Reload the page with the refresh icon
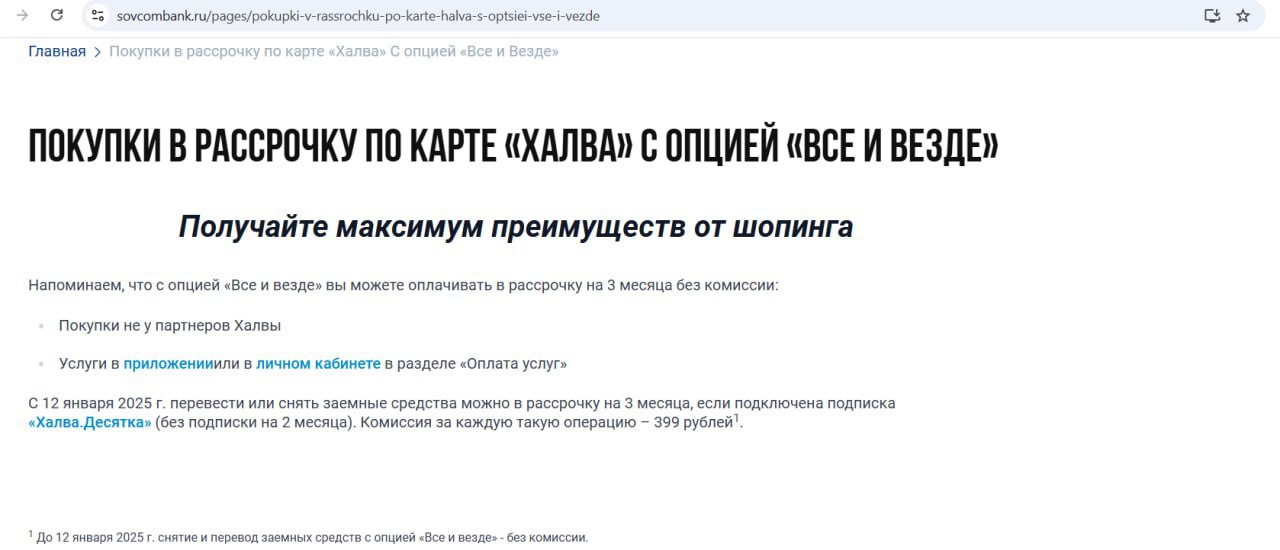The image size is (1280, 550). click(x=57, y=15)
